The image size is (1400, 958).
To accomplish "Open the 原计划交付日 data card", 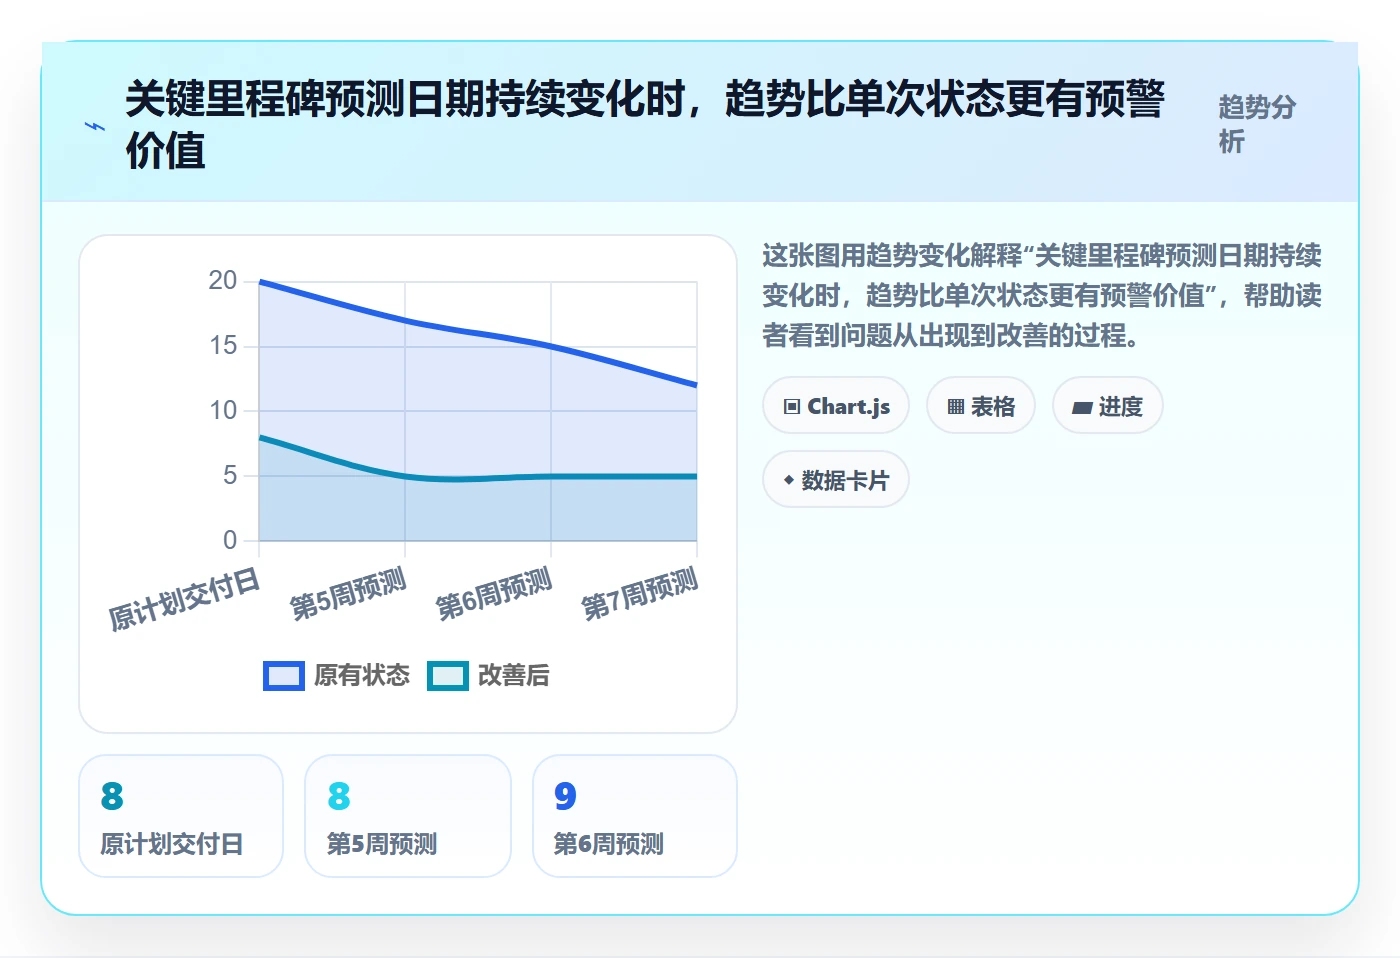I will point(181,816).
